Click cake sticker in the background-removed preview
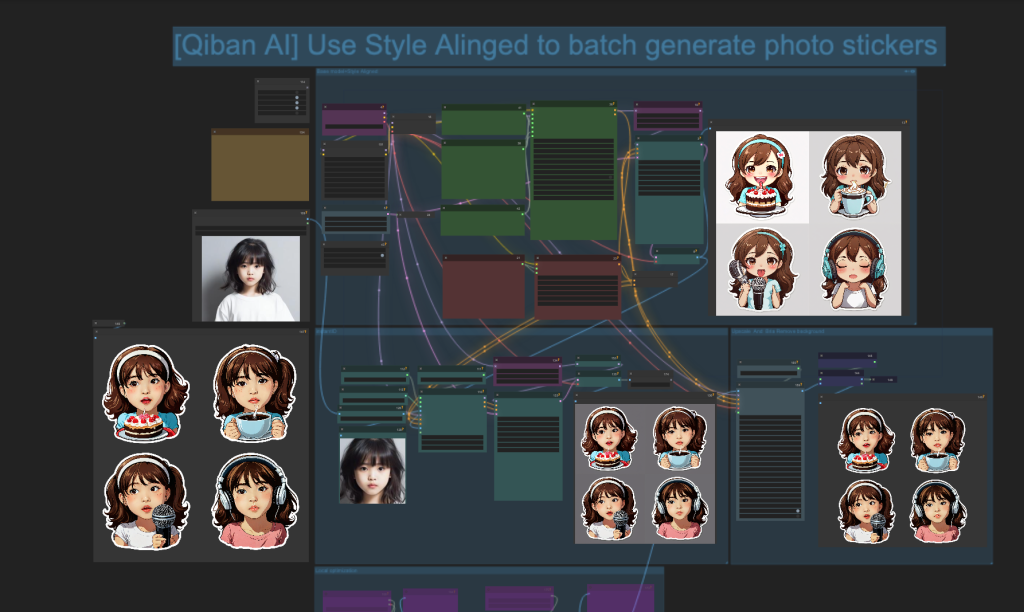 coord(866,440)
